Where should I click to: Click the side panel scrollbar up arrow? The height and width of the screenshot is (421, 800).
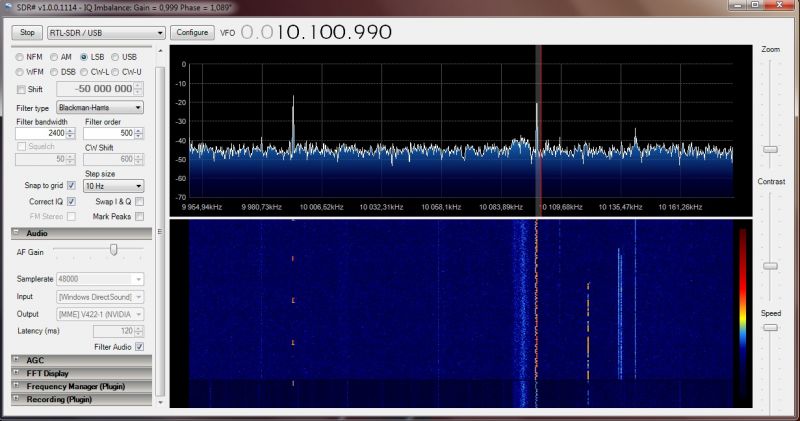click(160, 51)
